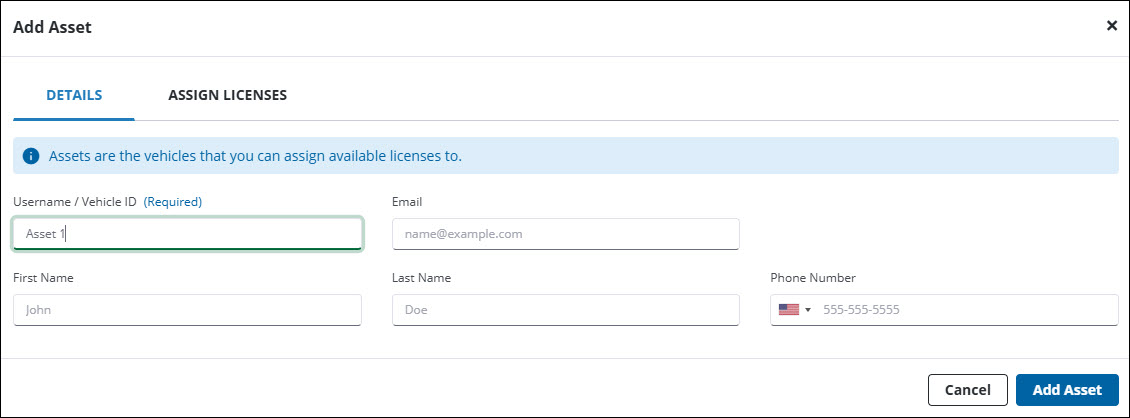This screenshot has width=1130, height=418.
Task: Close the Add Asset dialog with X
Action: 1111,26
